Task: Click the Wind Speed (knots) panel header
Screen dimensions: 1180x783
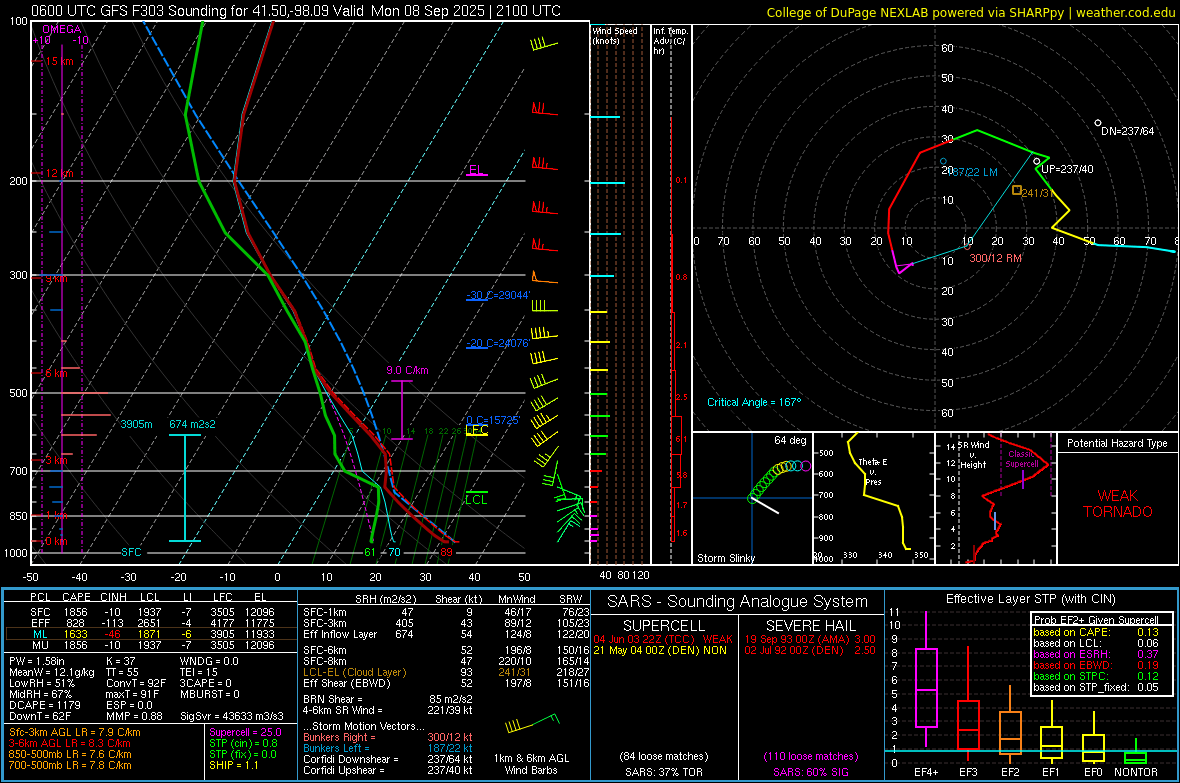Action: coord(614,35)
